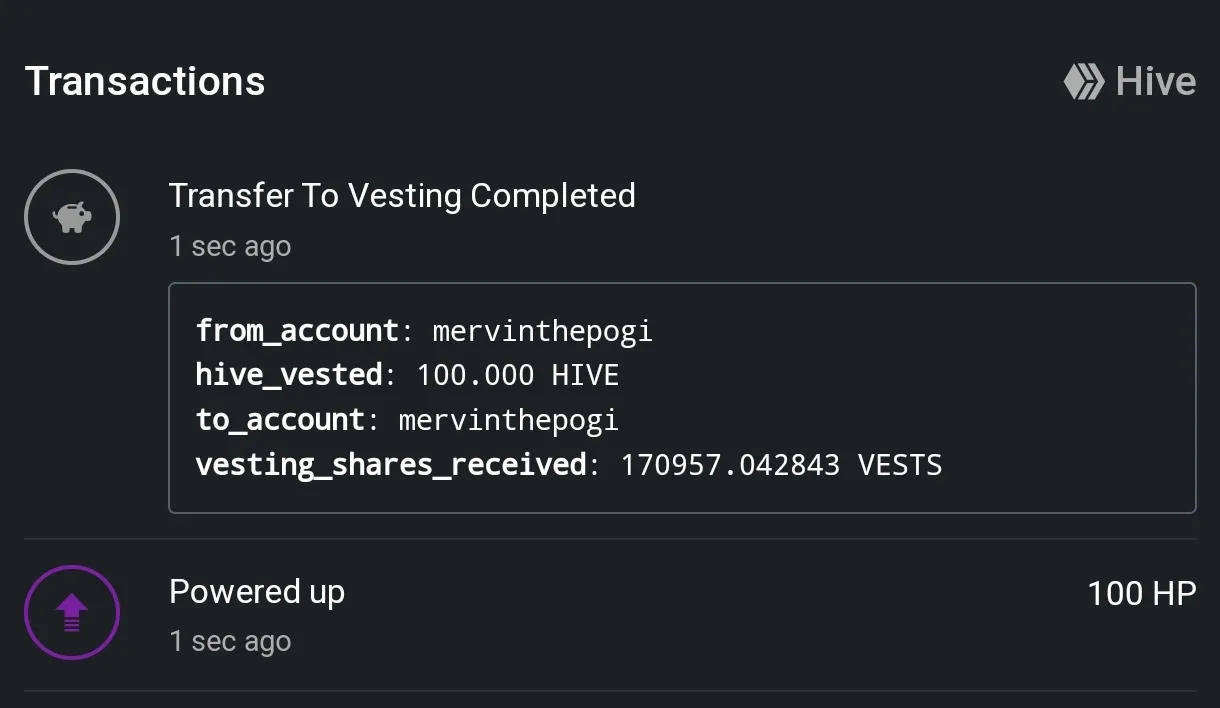This screenshot has width=1220, height=708.
Task: Click the transaction details box
Action: pyautogui.click(x=682, y=398)
